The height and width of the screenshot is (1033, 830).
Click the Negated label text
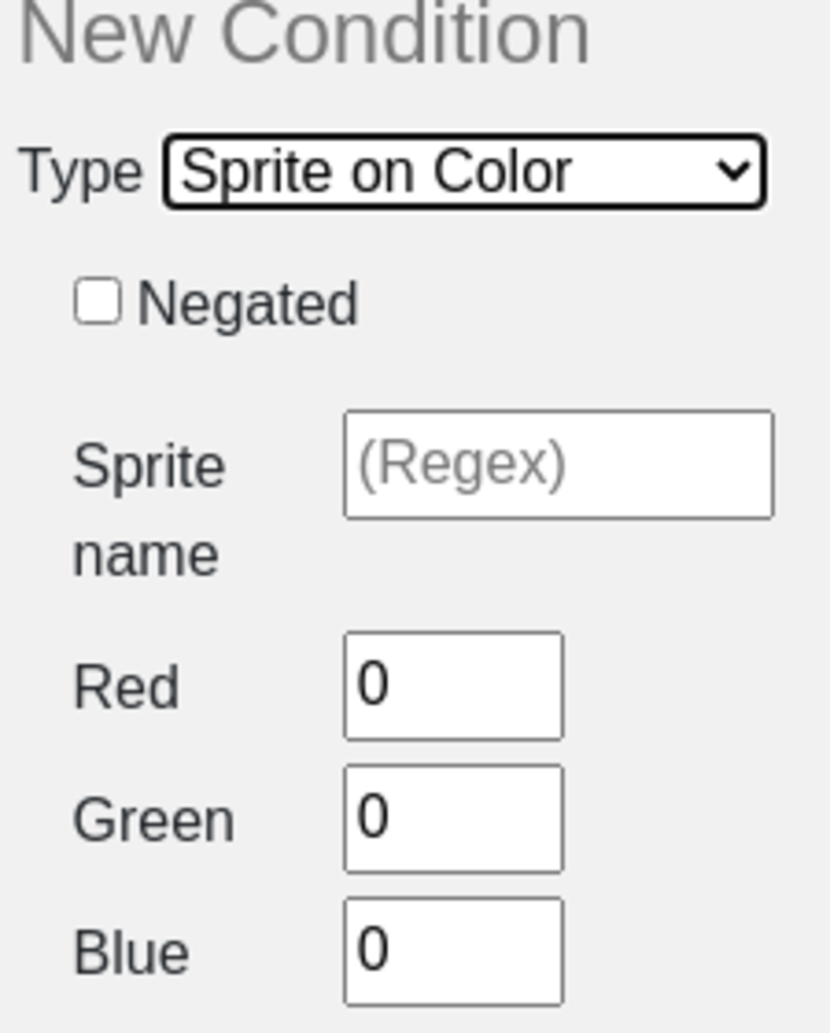247,304
